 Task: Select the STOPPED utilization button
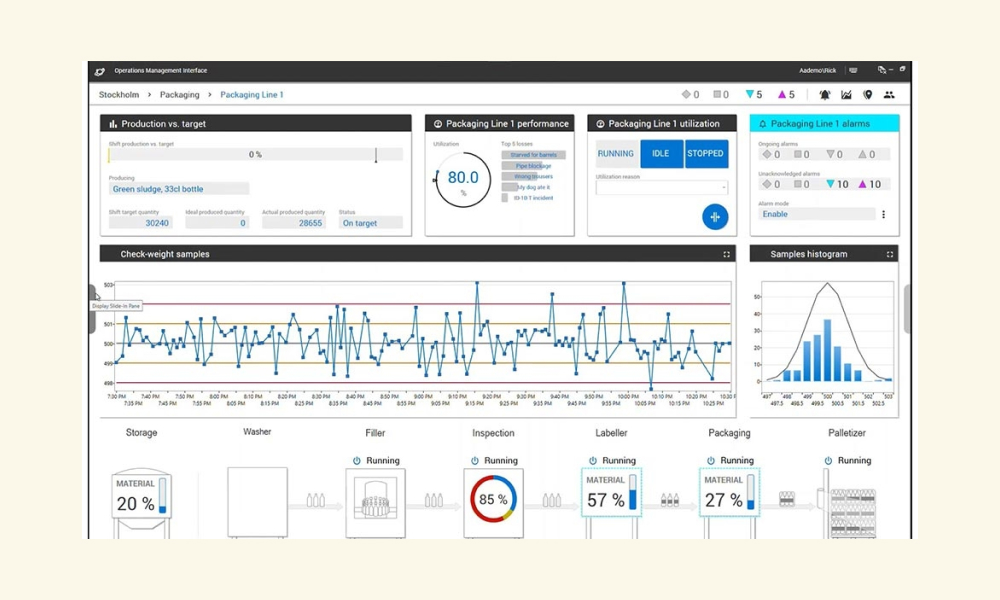pyautogui.click(x=705, y=154)
